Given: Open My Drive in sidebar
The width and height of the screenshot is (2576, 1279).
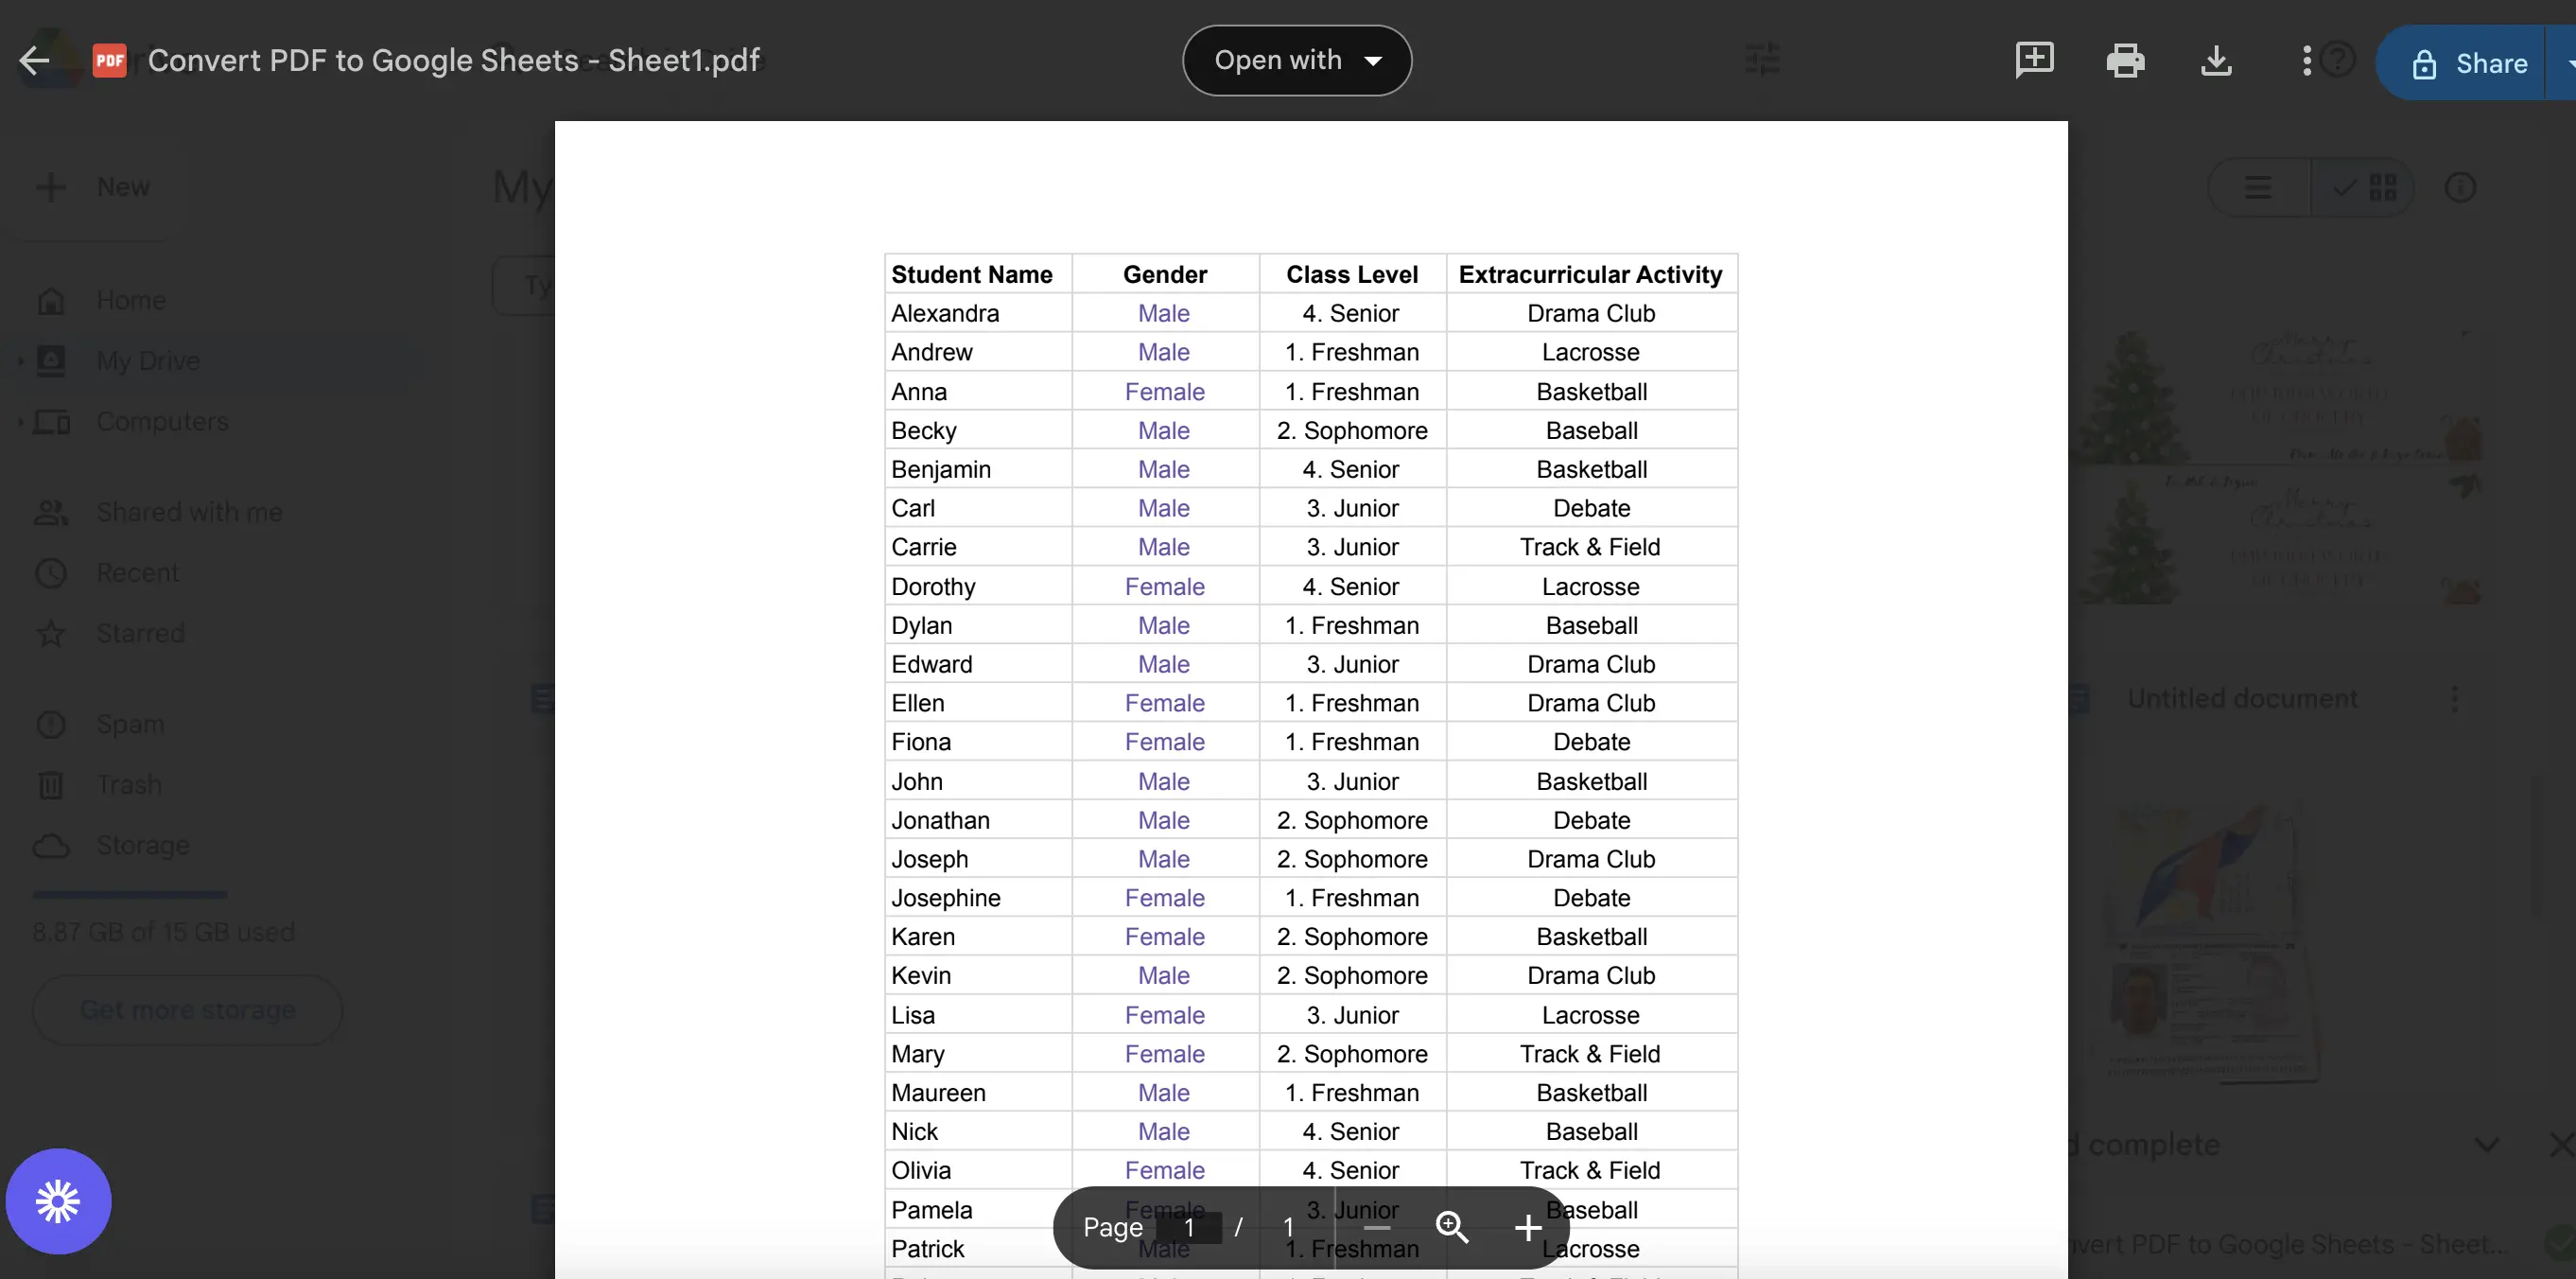Looking at the screenshot, I should (148, 360).
